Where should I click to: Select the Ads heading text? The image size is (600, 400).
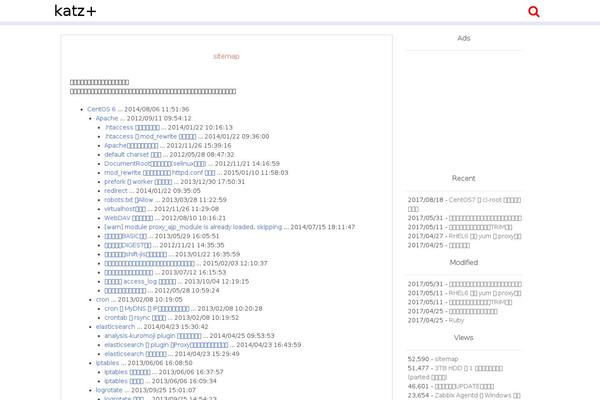pos(464,38)
